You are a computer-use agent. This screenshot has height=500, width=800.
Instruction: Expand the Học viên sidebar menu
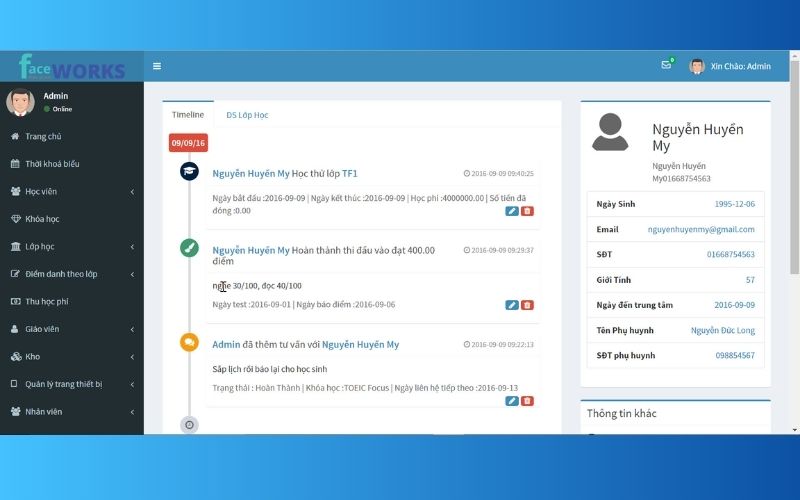click(70, 191)
